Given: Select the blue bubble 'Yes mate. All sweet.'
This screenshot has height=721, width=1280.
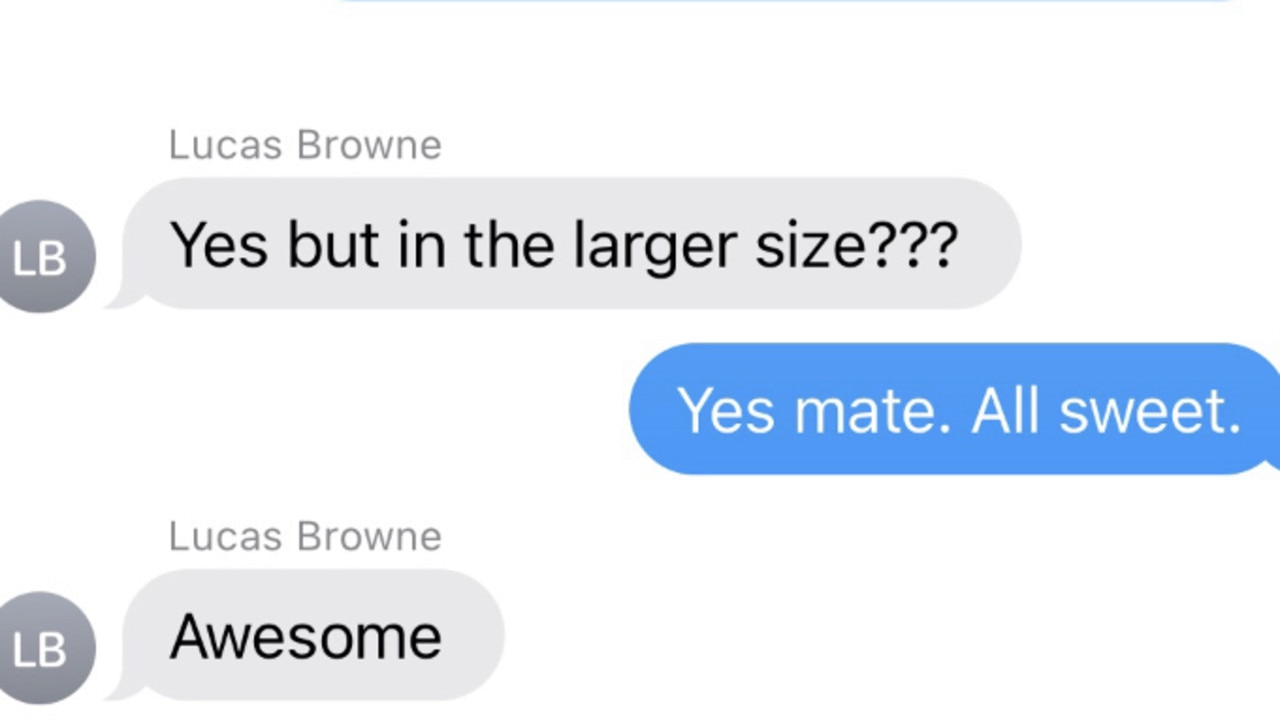Looking at the screenshot, I should click(x=955, y=408).
